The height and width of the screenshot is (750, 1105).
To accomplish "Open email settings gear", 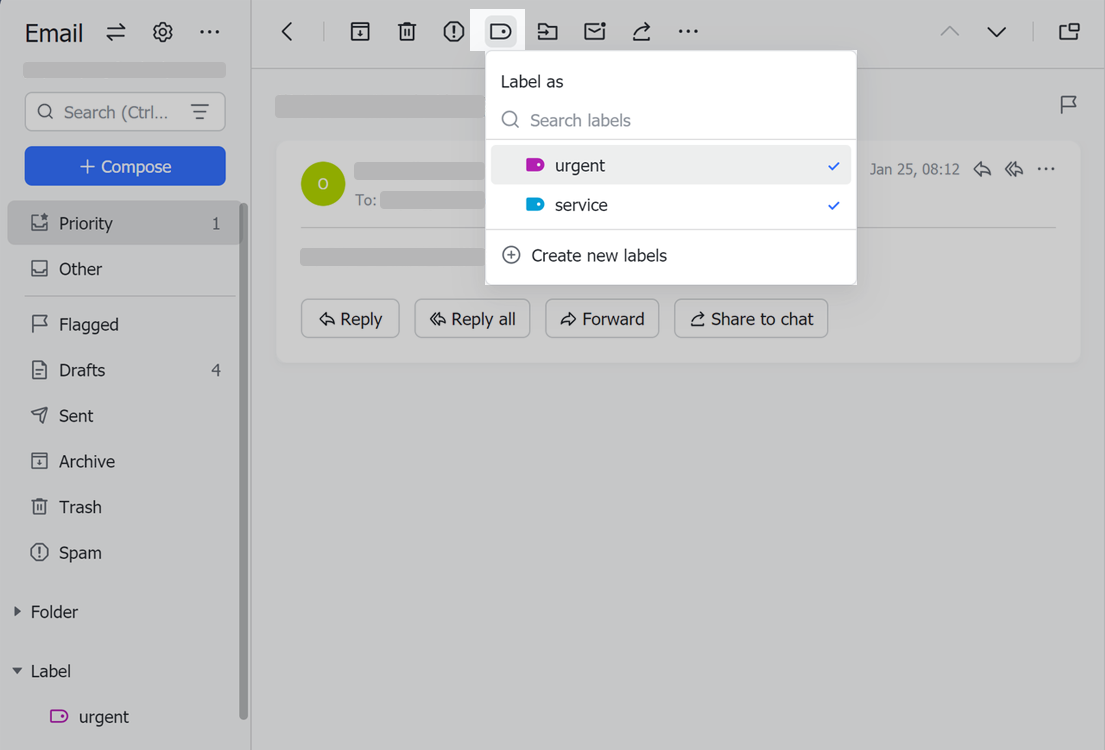I will click(x=162, y=31).
